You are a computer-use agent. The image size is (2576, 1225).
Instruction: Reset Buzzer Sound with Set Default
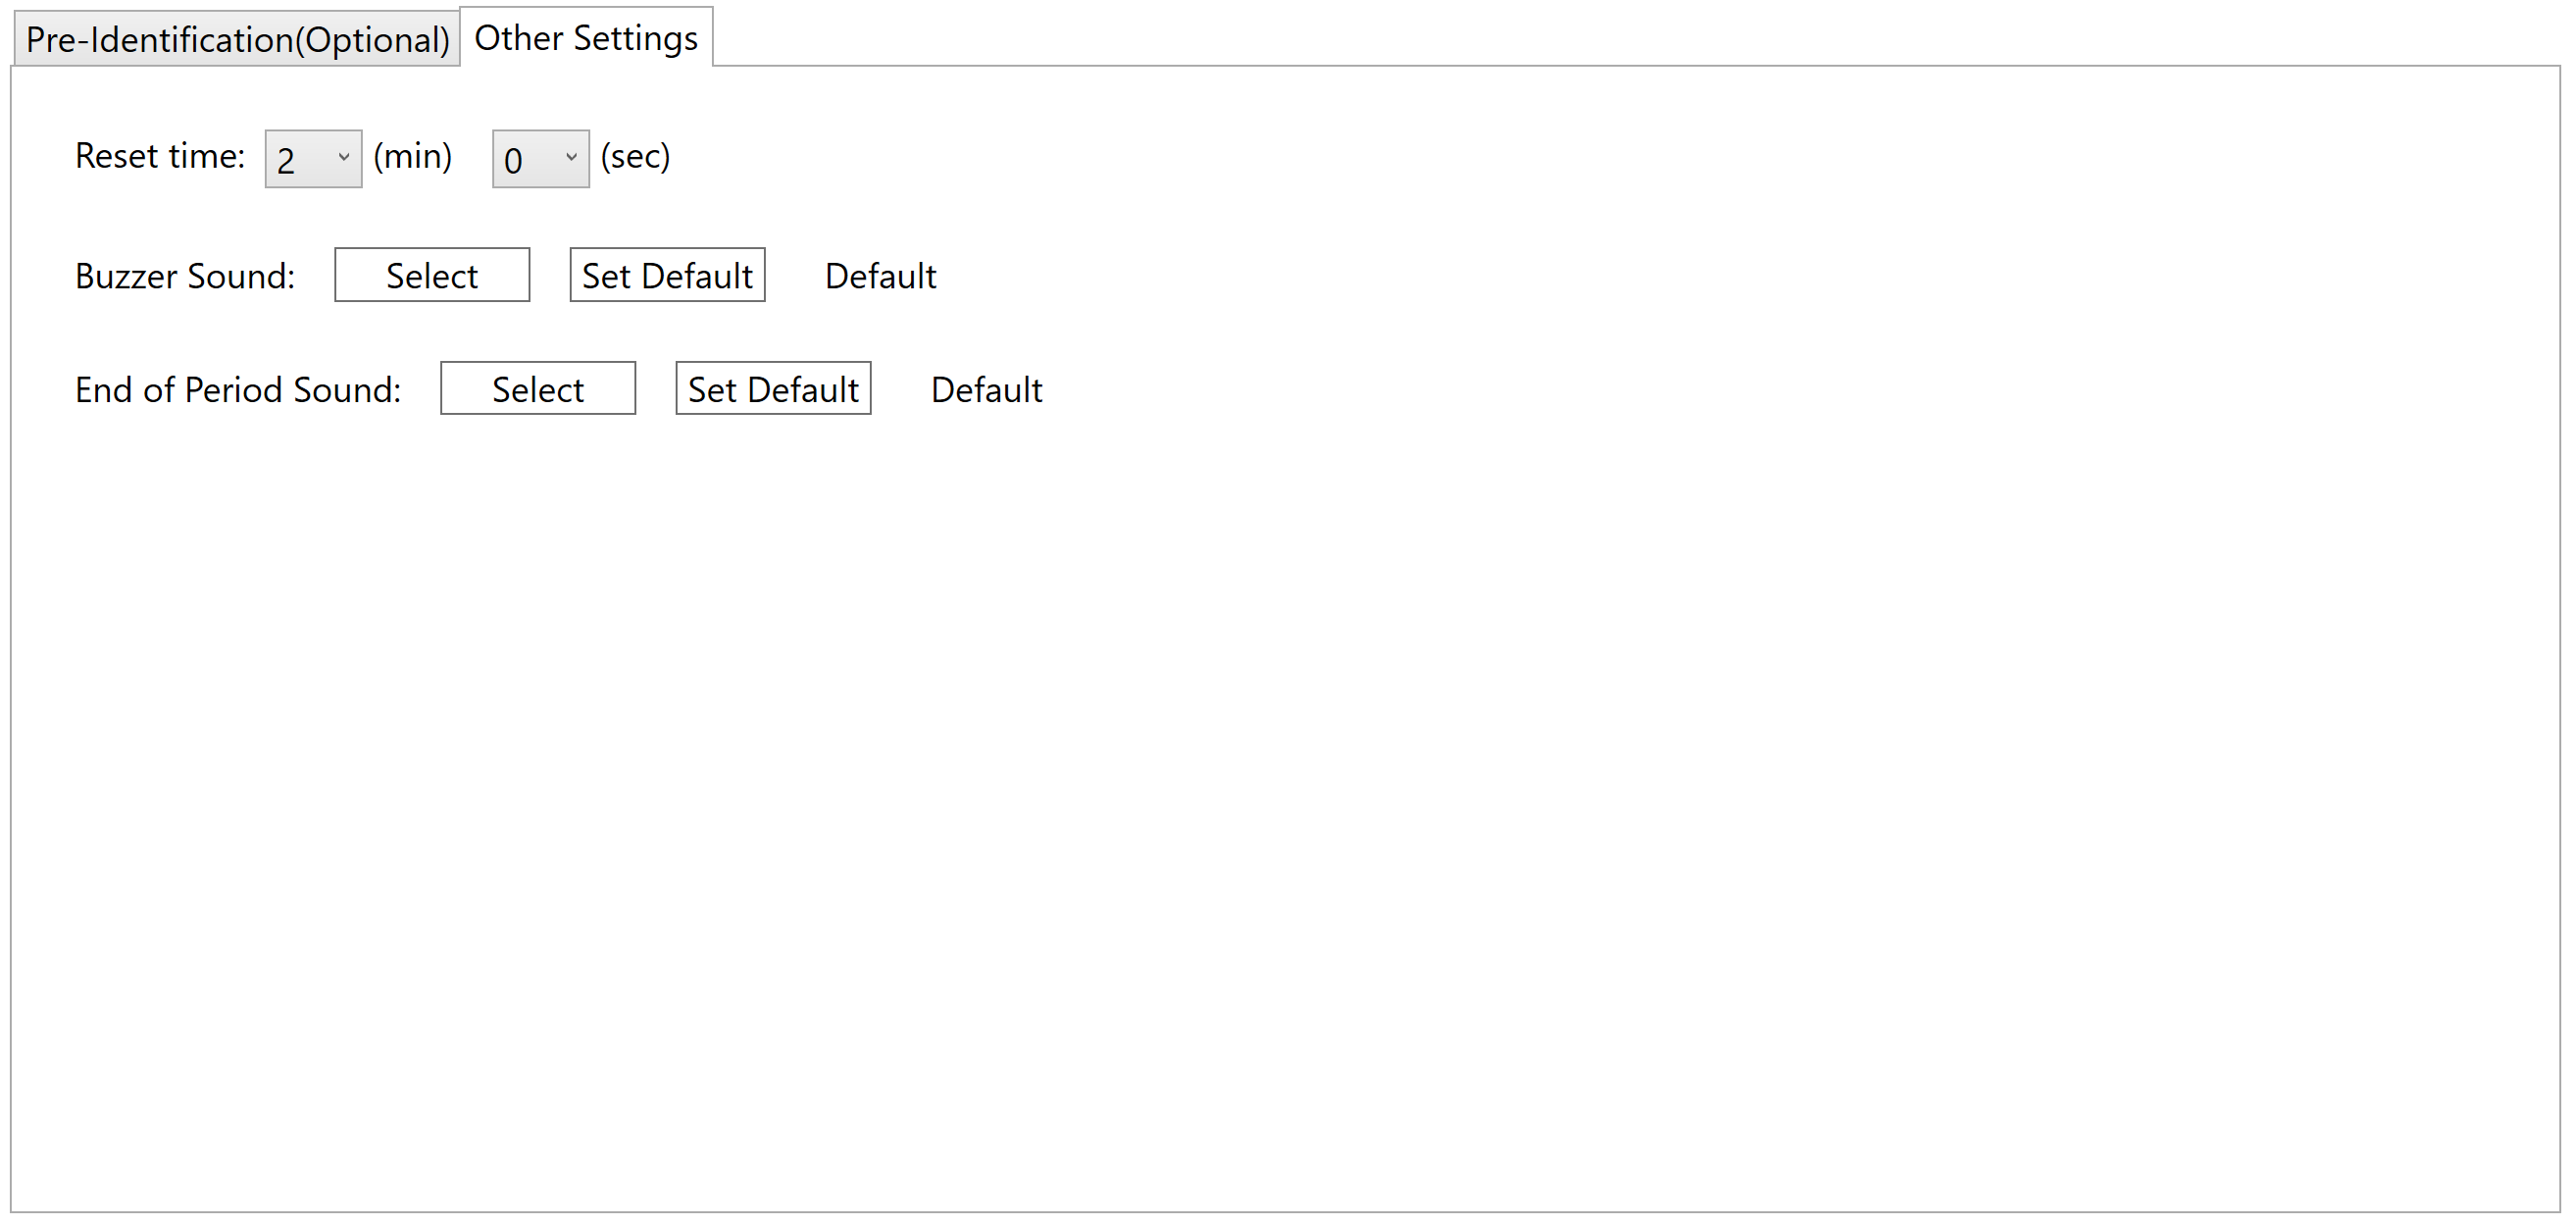pyautogui.click(x=667, y=275)
